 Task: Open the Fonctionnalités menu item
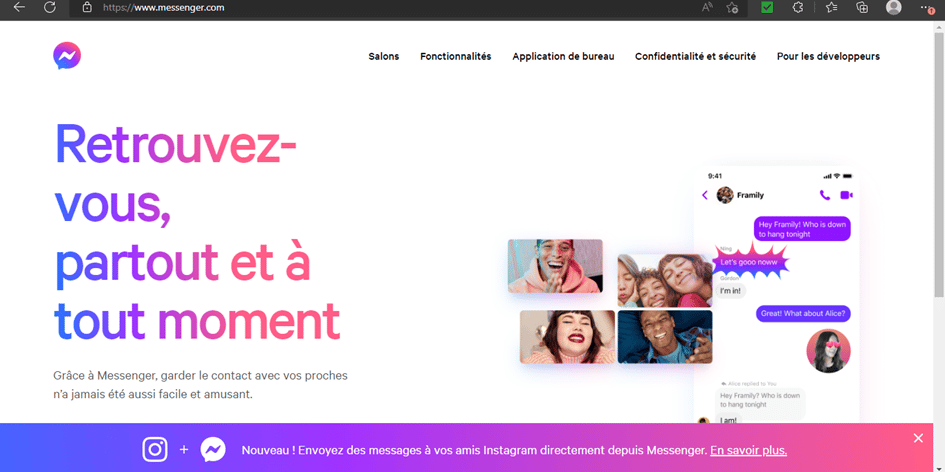click(456, 56)
